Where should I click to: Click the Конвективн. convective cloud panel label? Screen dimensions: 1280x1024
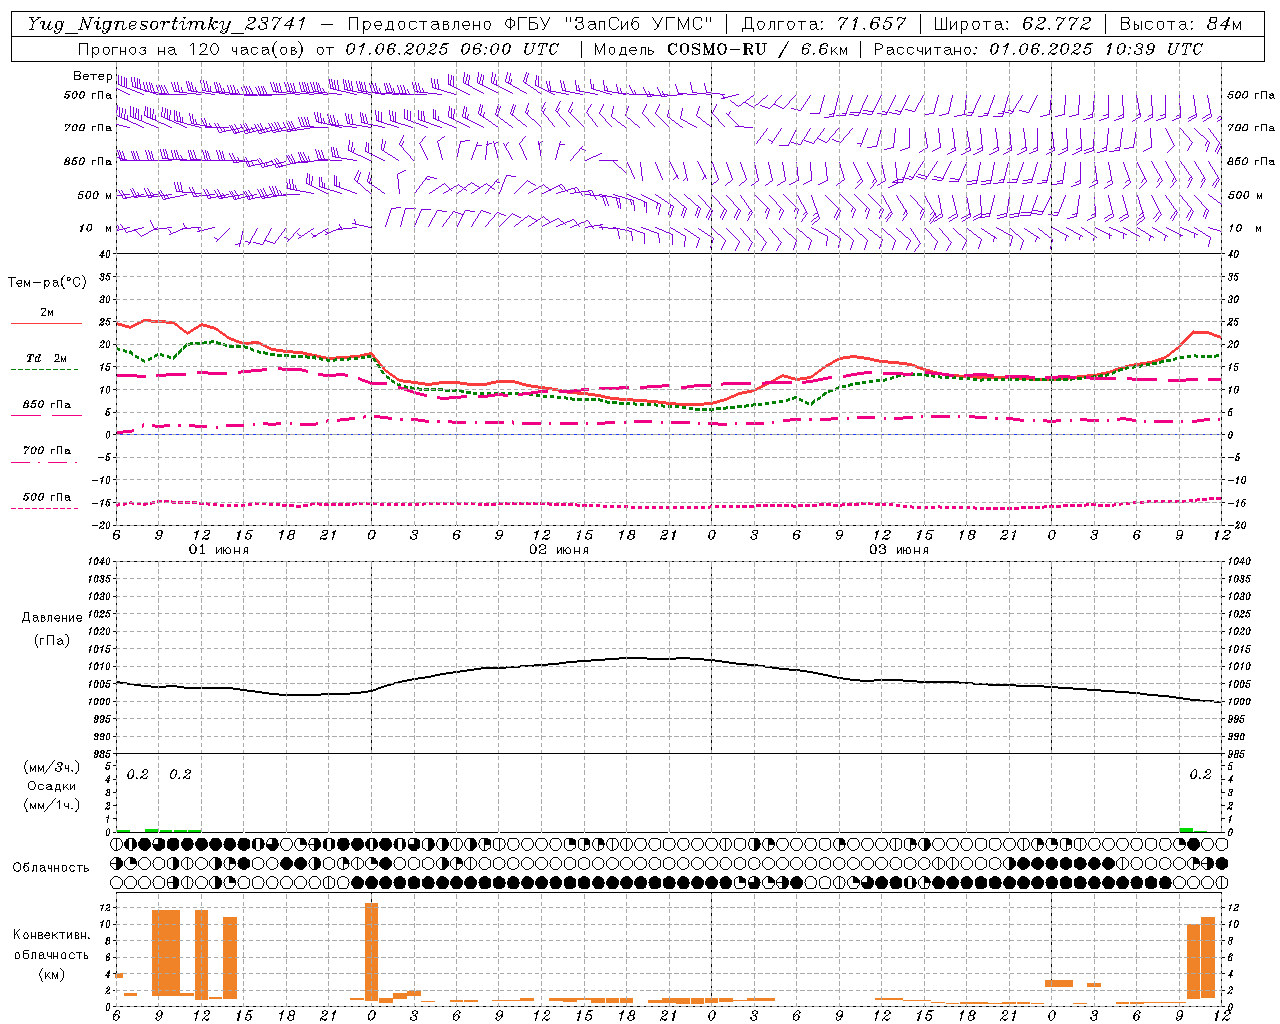pos(51,935)
